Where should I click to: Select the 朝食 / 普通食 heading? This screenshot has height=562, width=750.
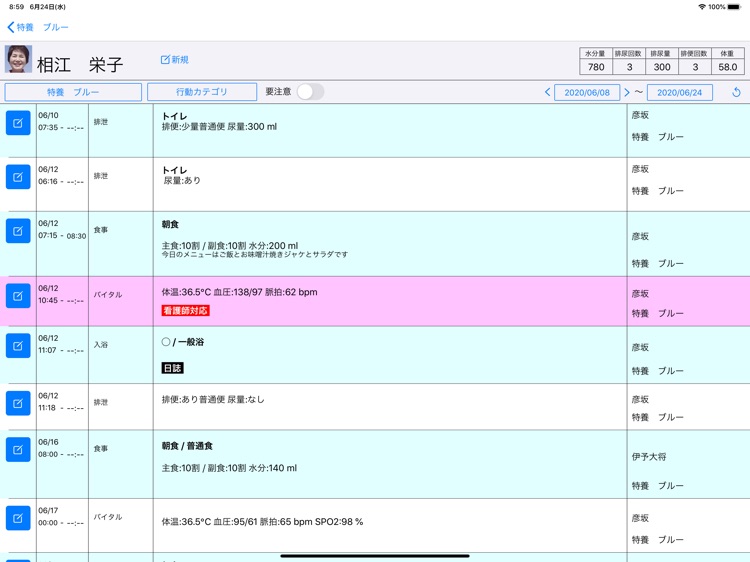tap(187, 446)
